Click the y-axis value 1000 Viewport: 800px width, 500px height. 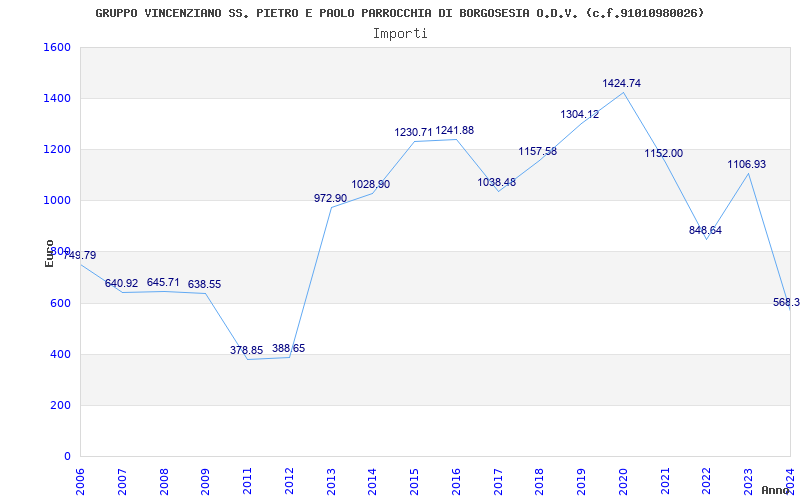tap(57, 201)
